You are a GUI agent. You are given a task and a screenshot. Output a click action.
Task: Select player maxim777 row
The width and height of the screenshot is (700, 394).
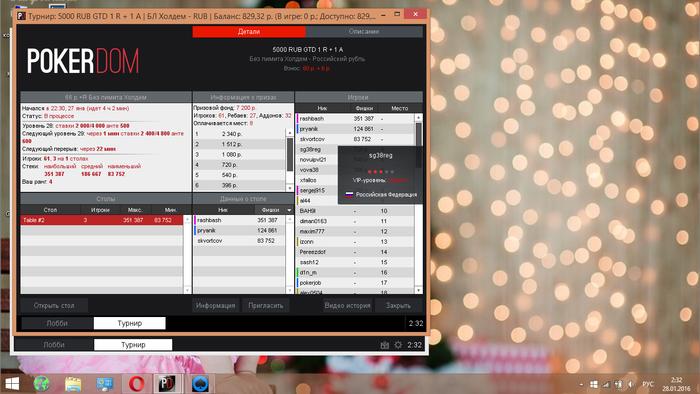(355, 232)
